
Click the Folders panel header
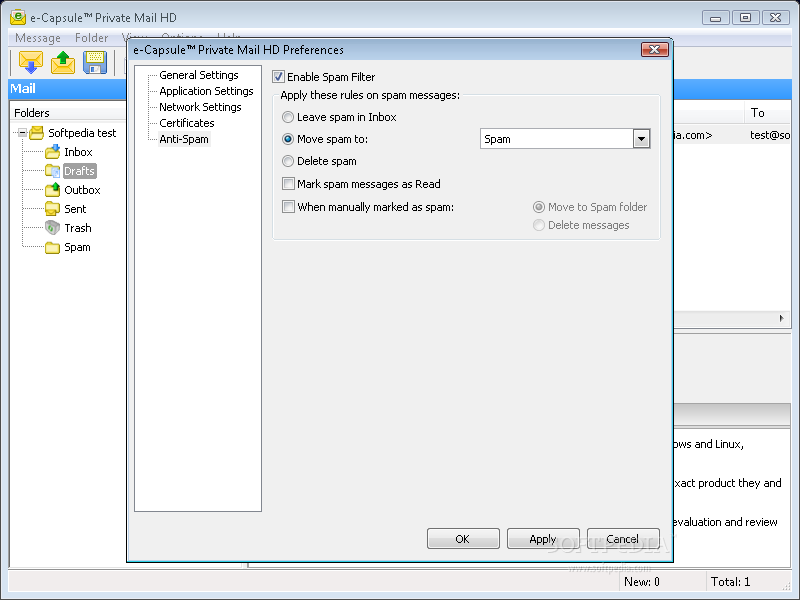tap(68, 113)
